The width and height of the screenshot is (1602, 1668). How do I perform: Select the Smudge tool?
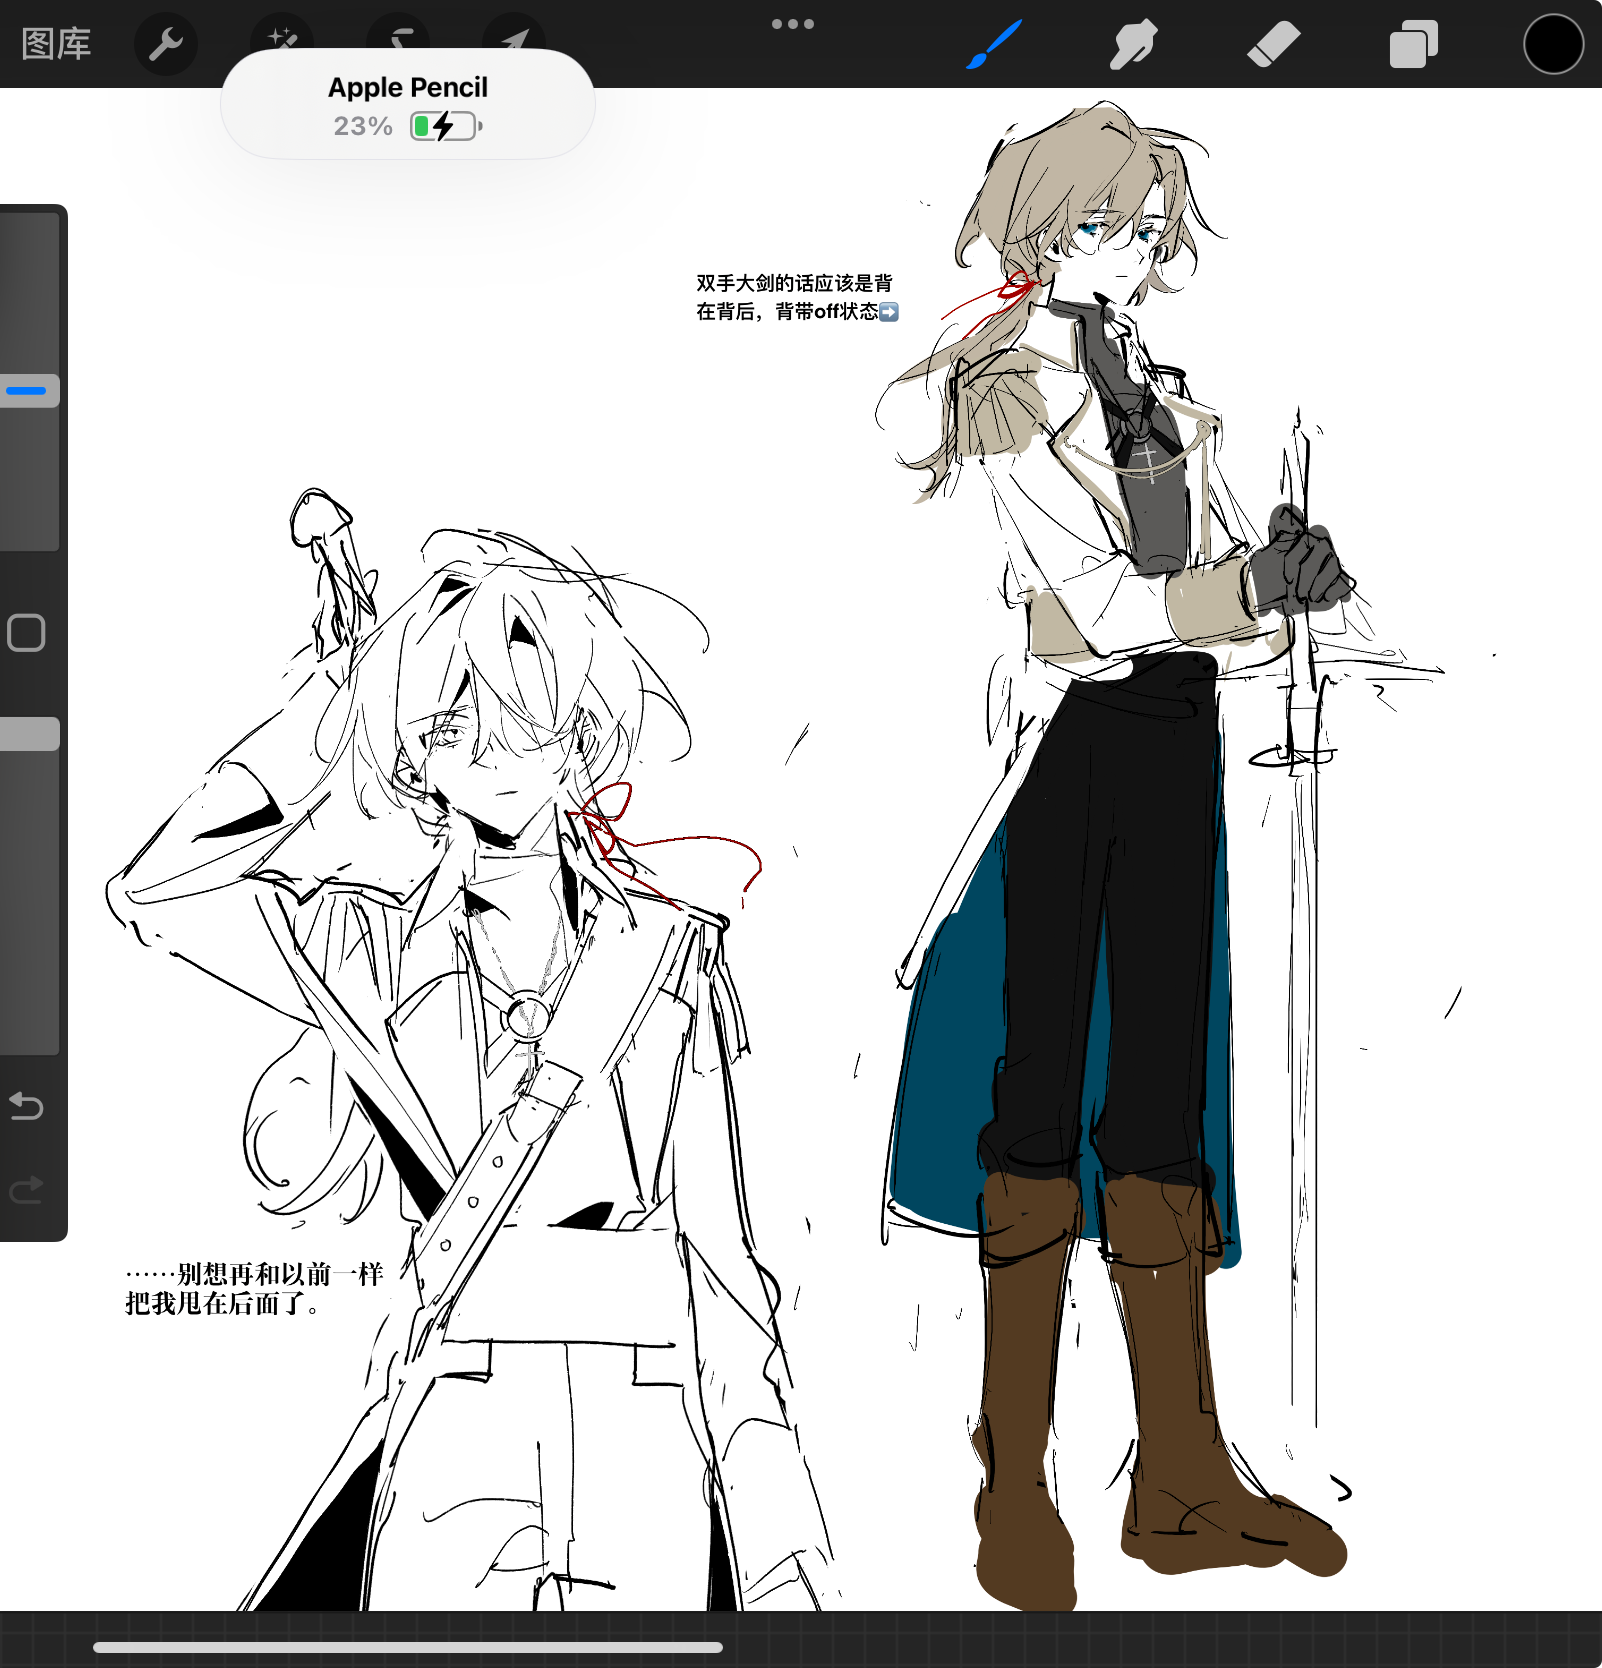pyautogui.click(x=1133, y=45)
